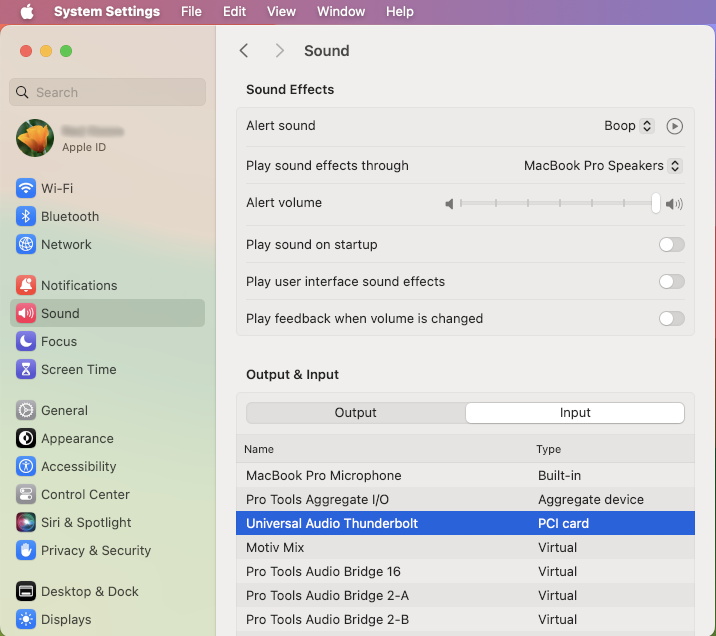716x636 pixels.
Task: Open the Alert sound Boop dropdown
Action: click(629, 126)
